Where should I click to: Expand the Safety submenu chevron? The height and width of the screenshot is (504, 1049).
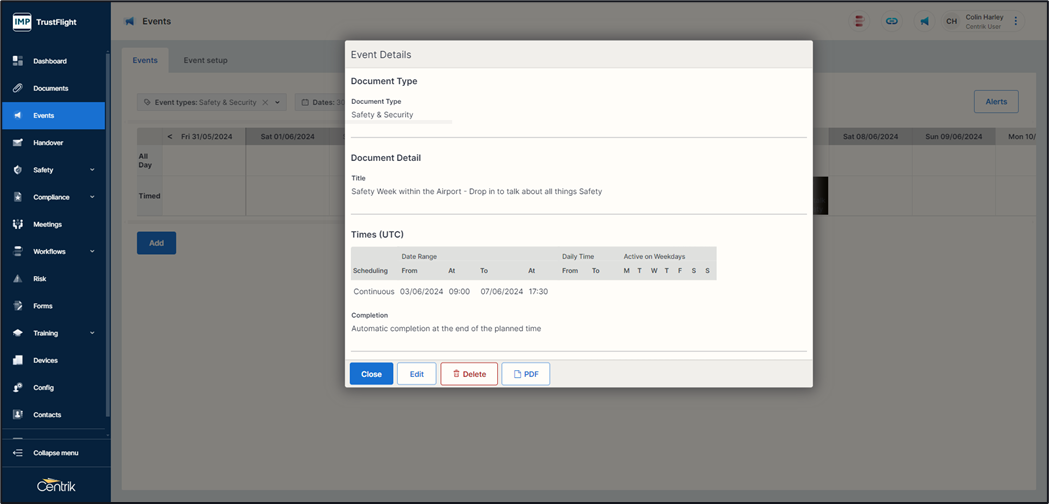[92, 170]
